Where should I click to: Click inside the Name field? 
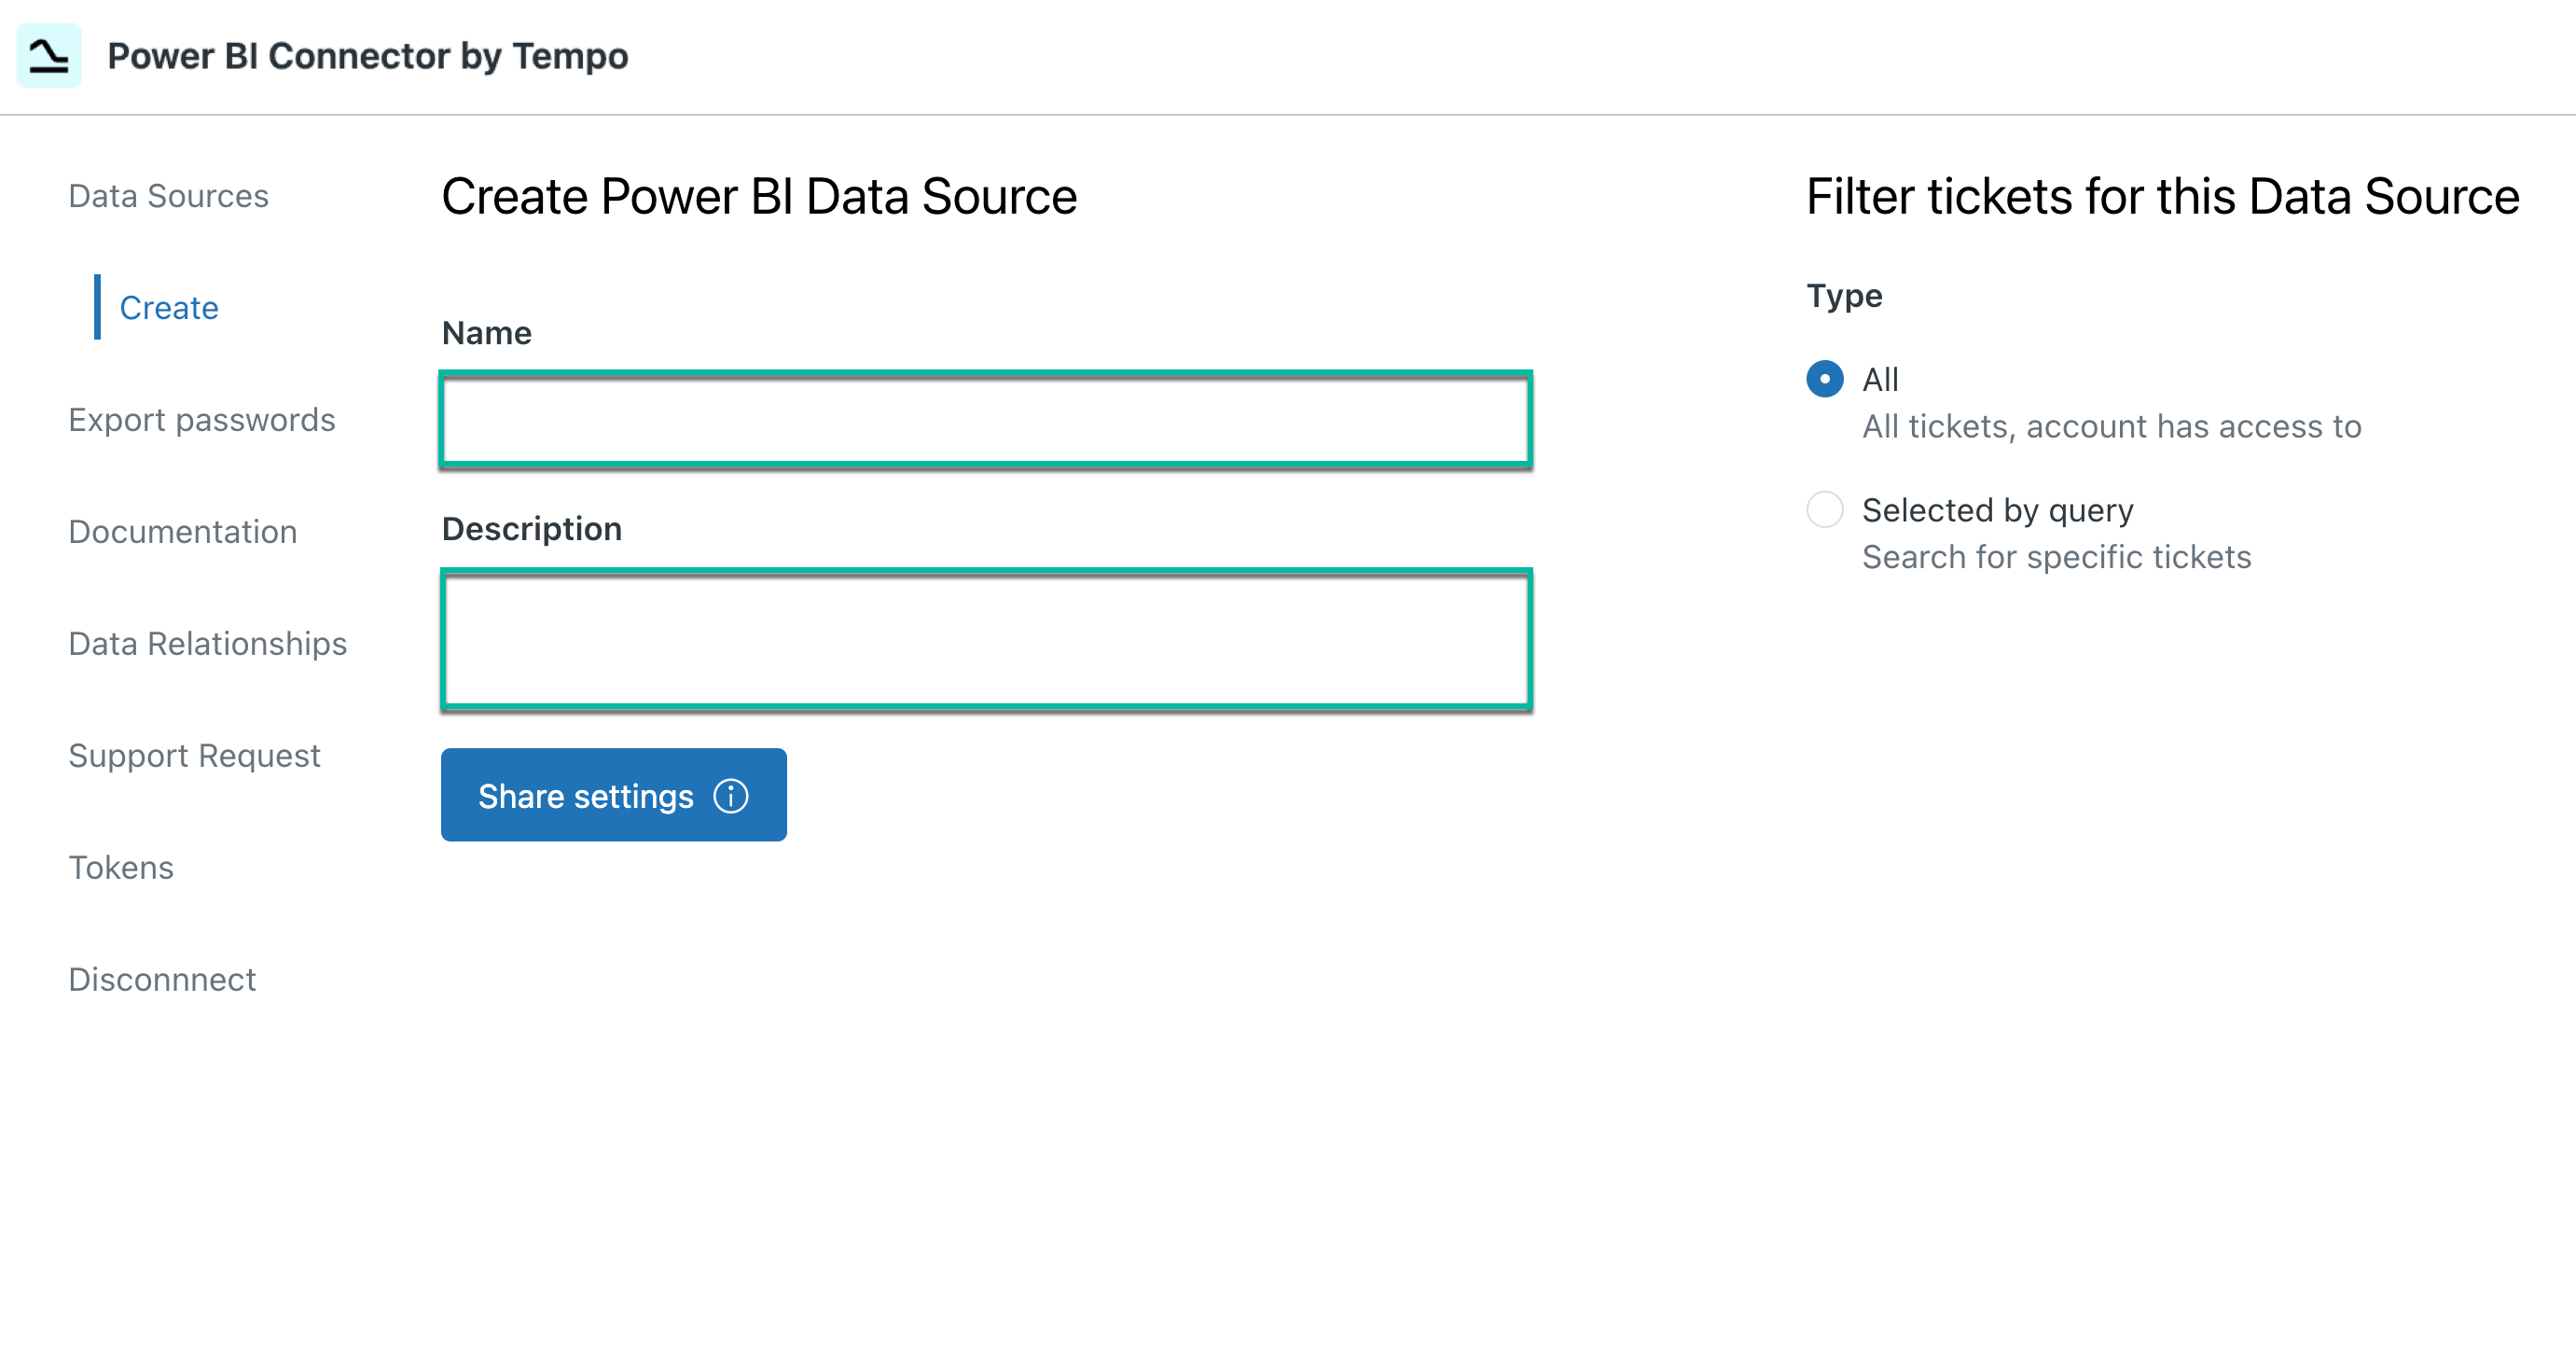(x=985, y=419)
